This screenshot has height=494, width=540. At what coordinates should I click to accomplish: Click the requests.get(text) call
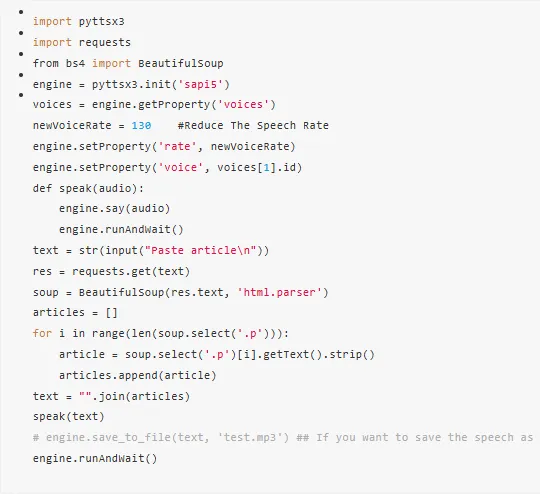tap(131, 271)
